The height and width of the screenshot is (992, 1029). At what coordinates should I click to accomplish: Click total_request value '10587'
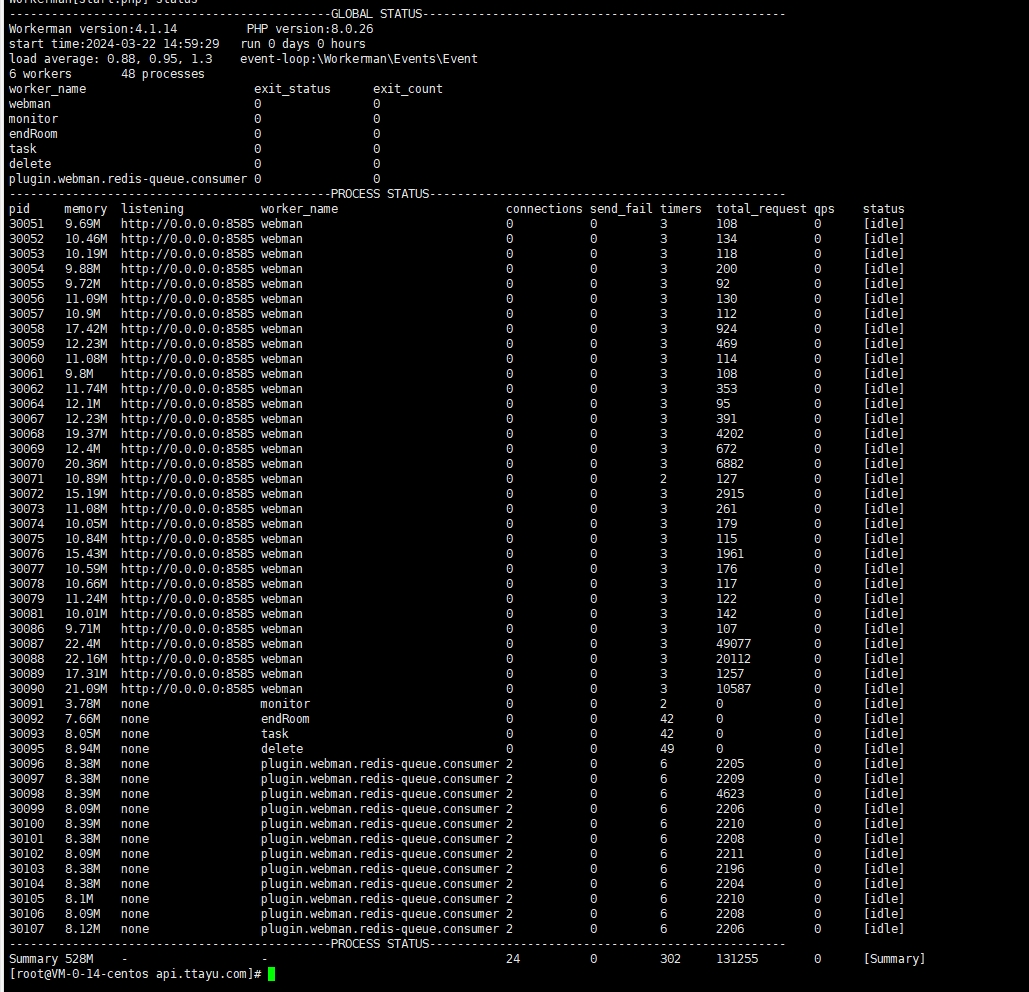(734, 689)
